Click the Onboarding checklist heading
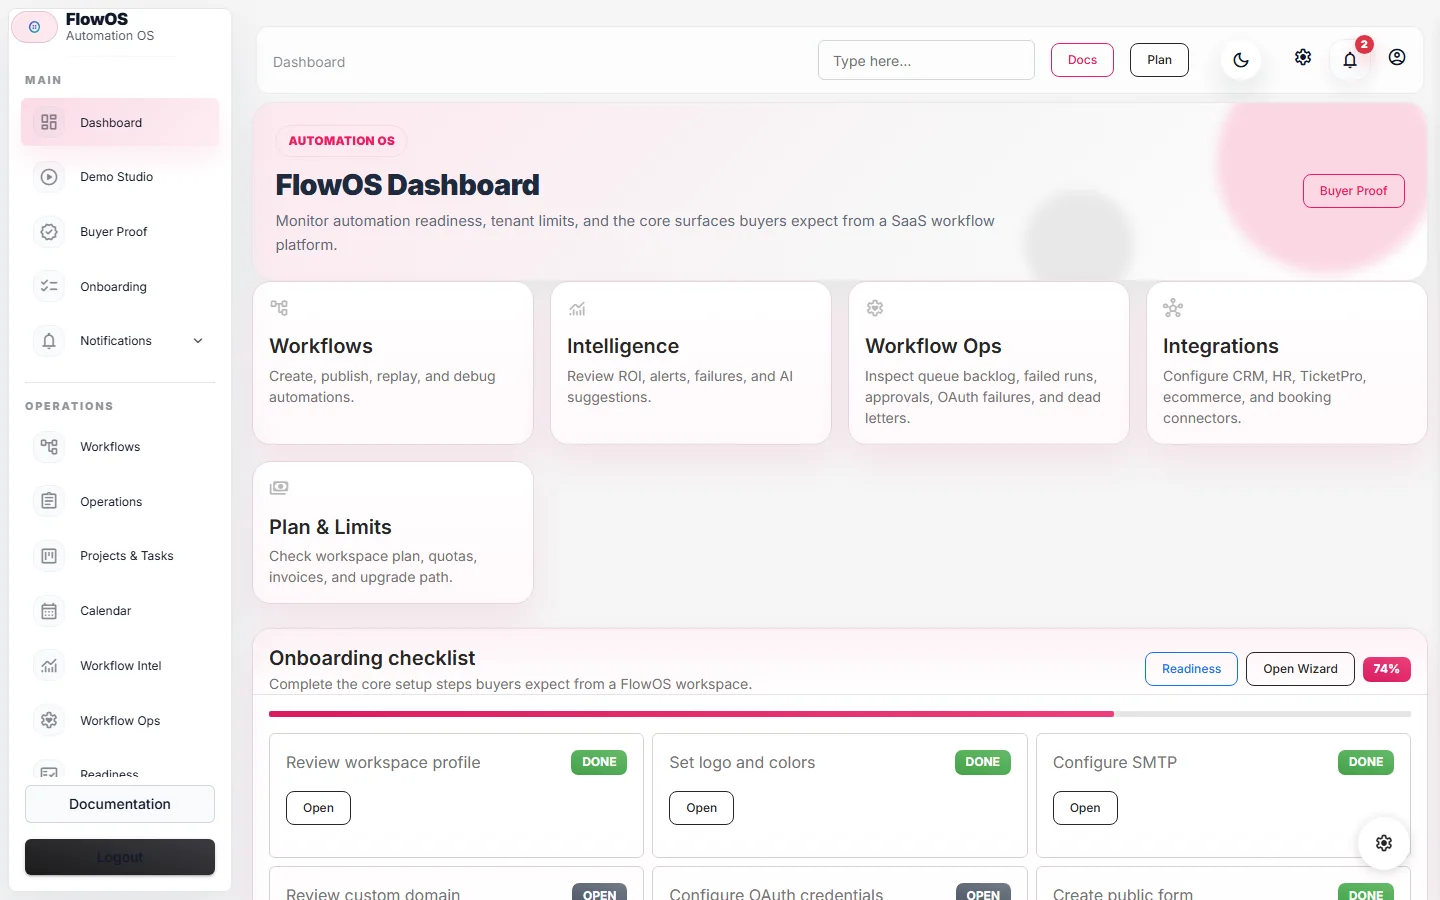 point(372,658)
